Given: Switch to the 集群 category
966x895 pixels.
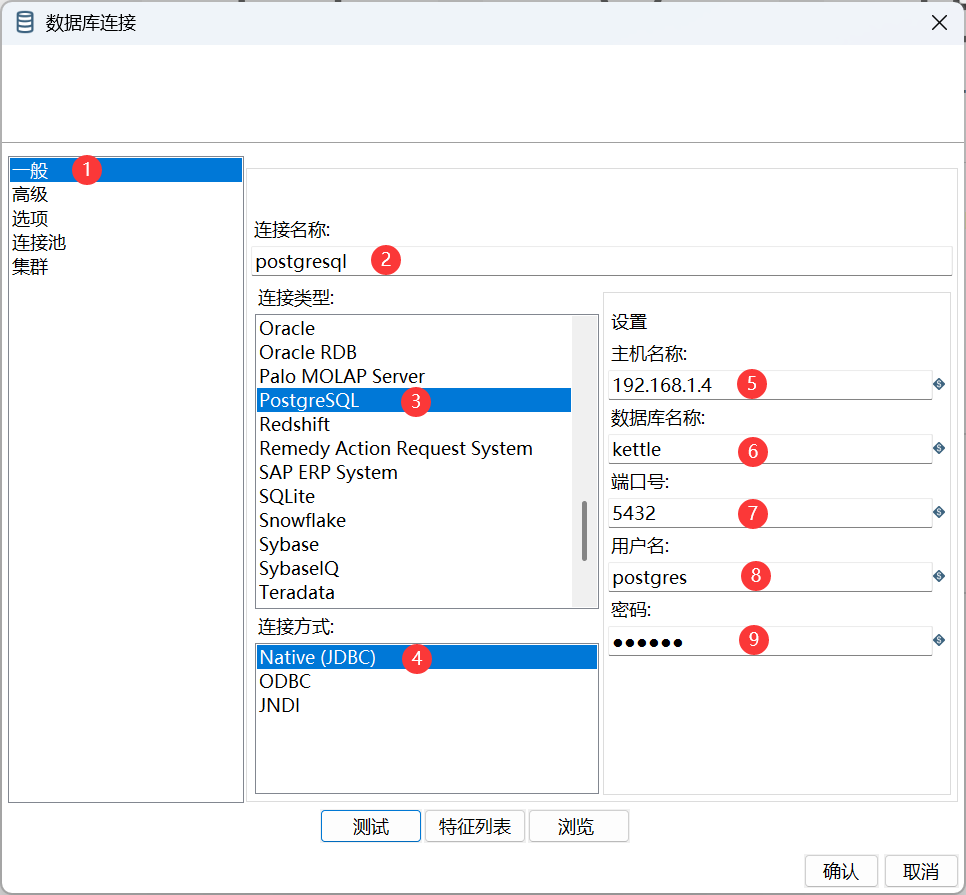Looking at the screenshot, I should [x=126, y=266].
